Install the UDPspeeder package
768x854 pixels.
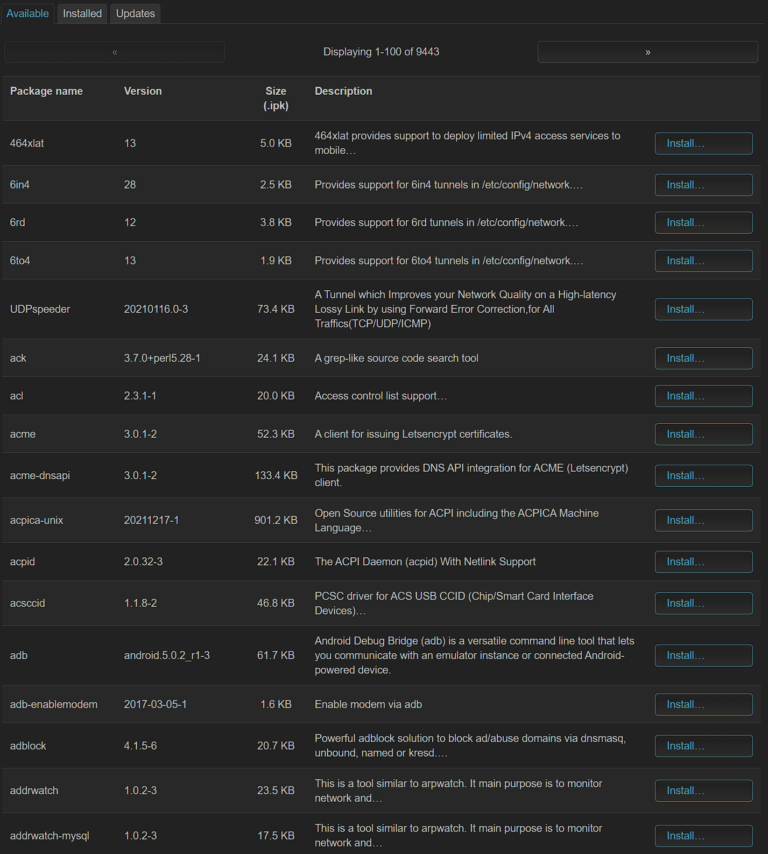[703, 309]
